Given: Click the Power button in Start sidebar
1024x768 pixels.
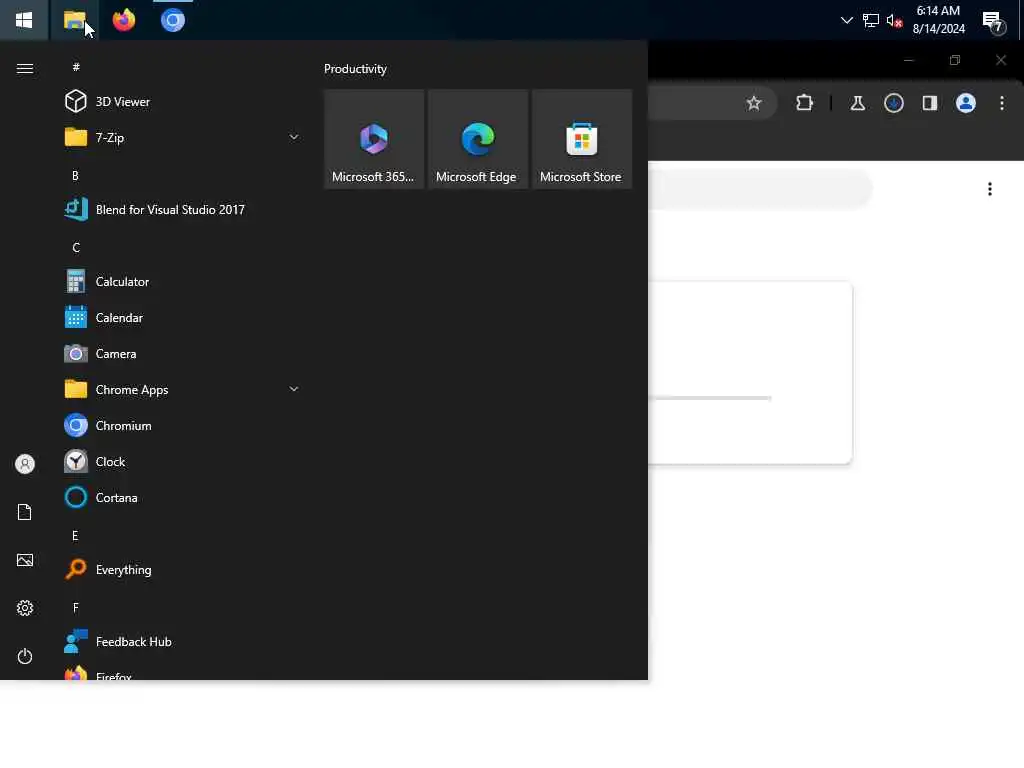Looking at the screenshot, I should tap(25, 656).
